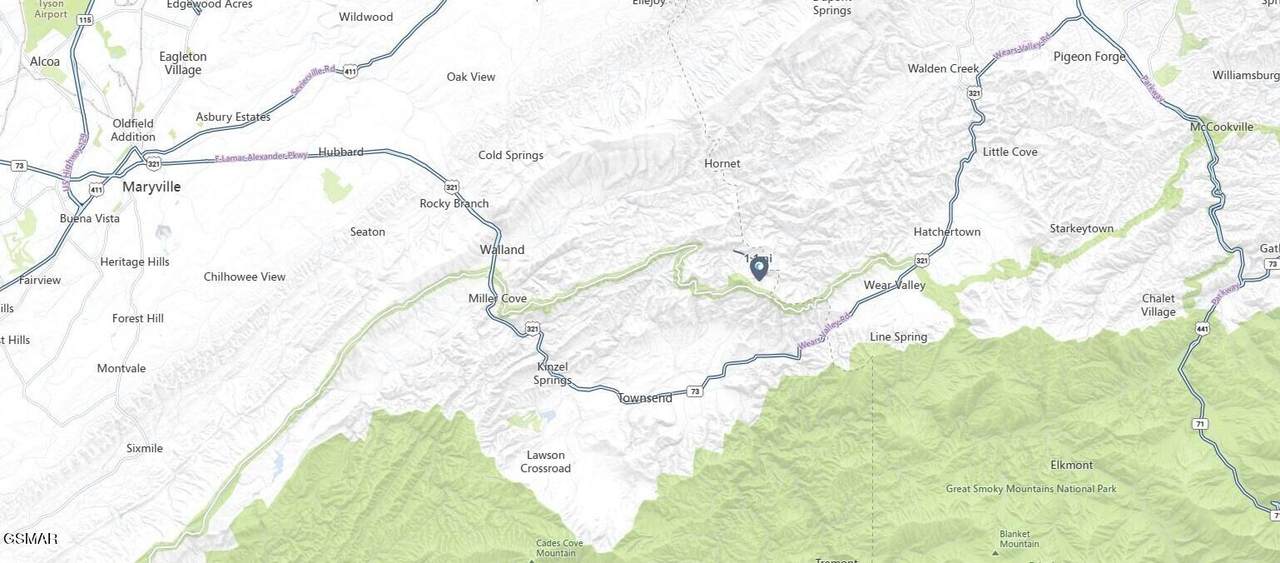Click the Townsend town label
Screen dimensions: 1280x563
(645, 398)
